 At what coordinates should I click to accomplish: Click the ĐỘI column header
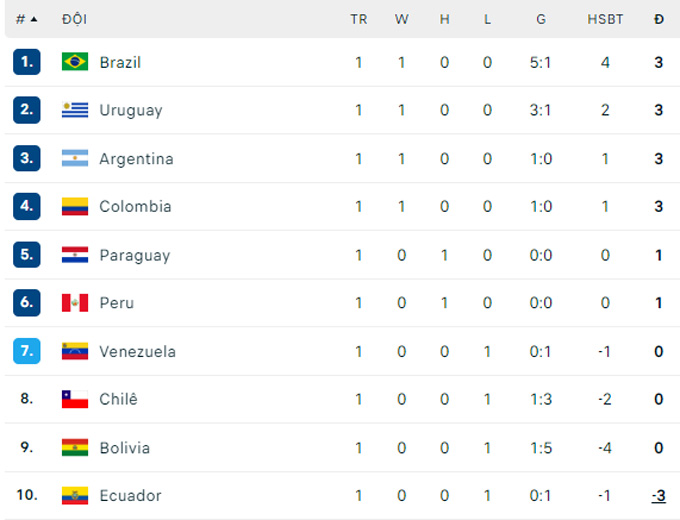(x=74, y=19)
